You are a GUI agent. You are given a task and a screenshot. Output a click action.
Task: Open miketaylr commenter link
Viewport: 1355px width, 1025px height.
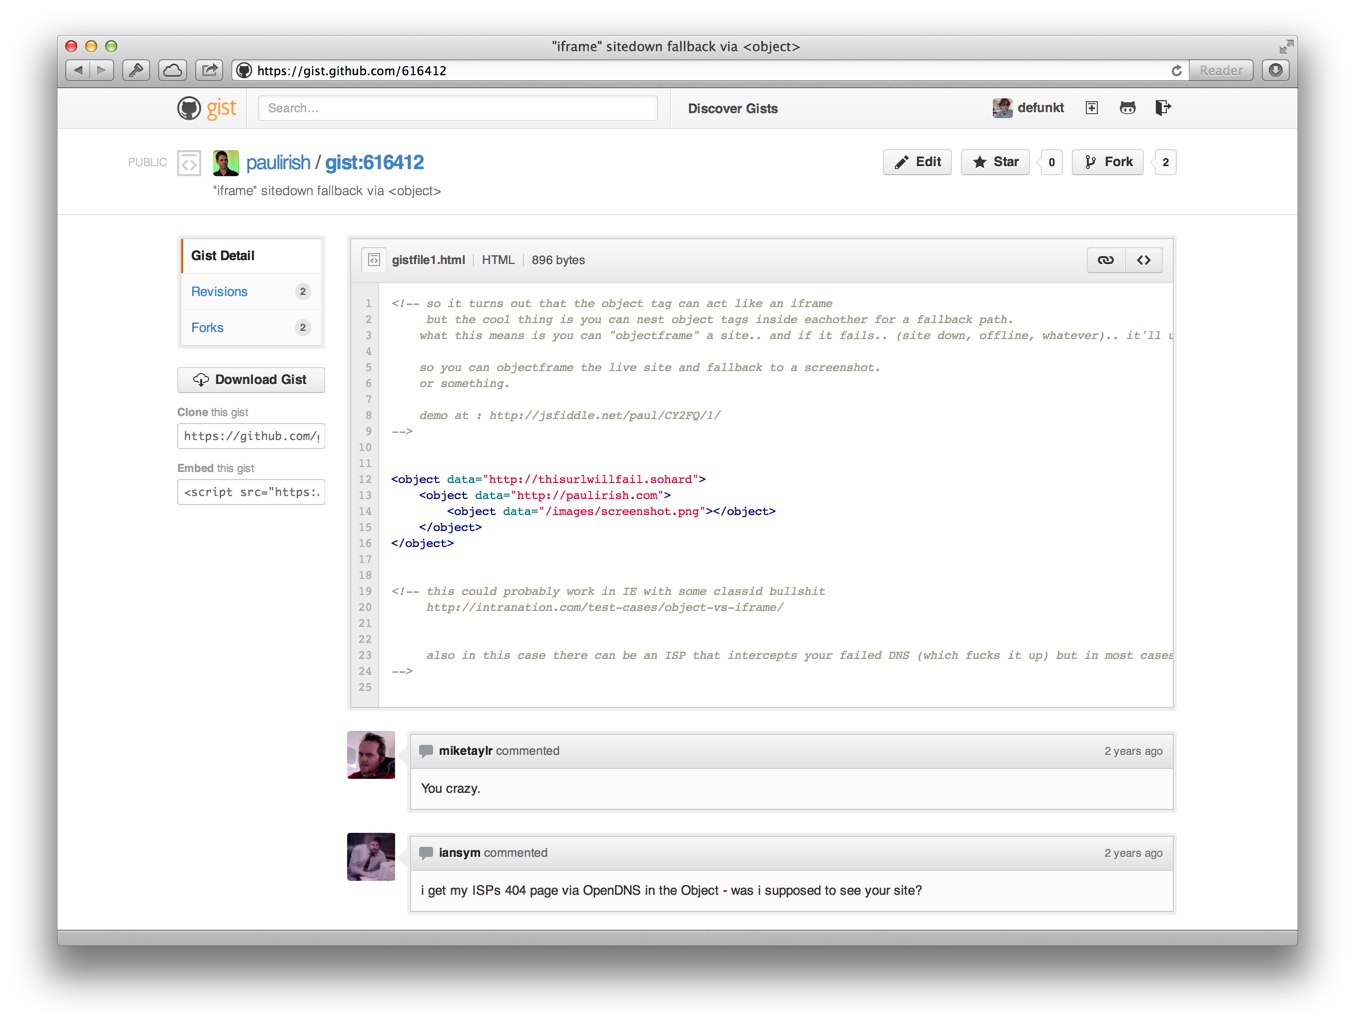pyautogui.click(x=465, y=751)
